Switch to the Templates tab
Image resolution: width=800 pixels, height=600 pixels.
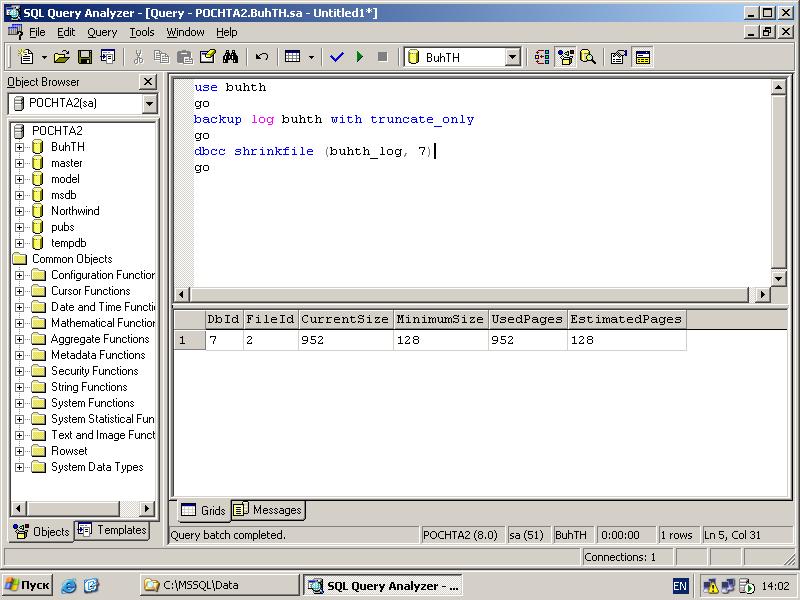pyautogui.click(x=112, y=530)
